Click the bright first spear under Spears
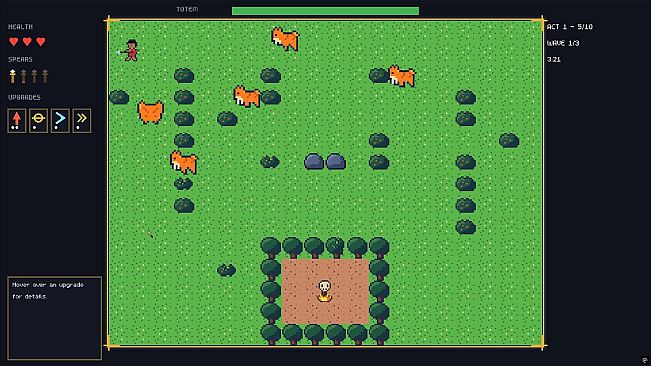This screenshot has width=651, height=366. click(12, 76)
